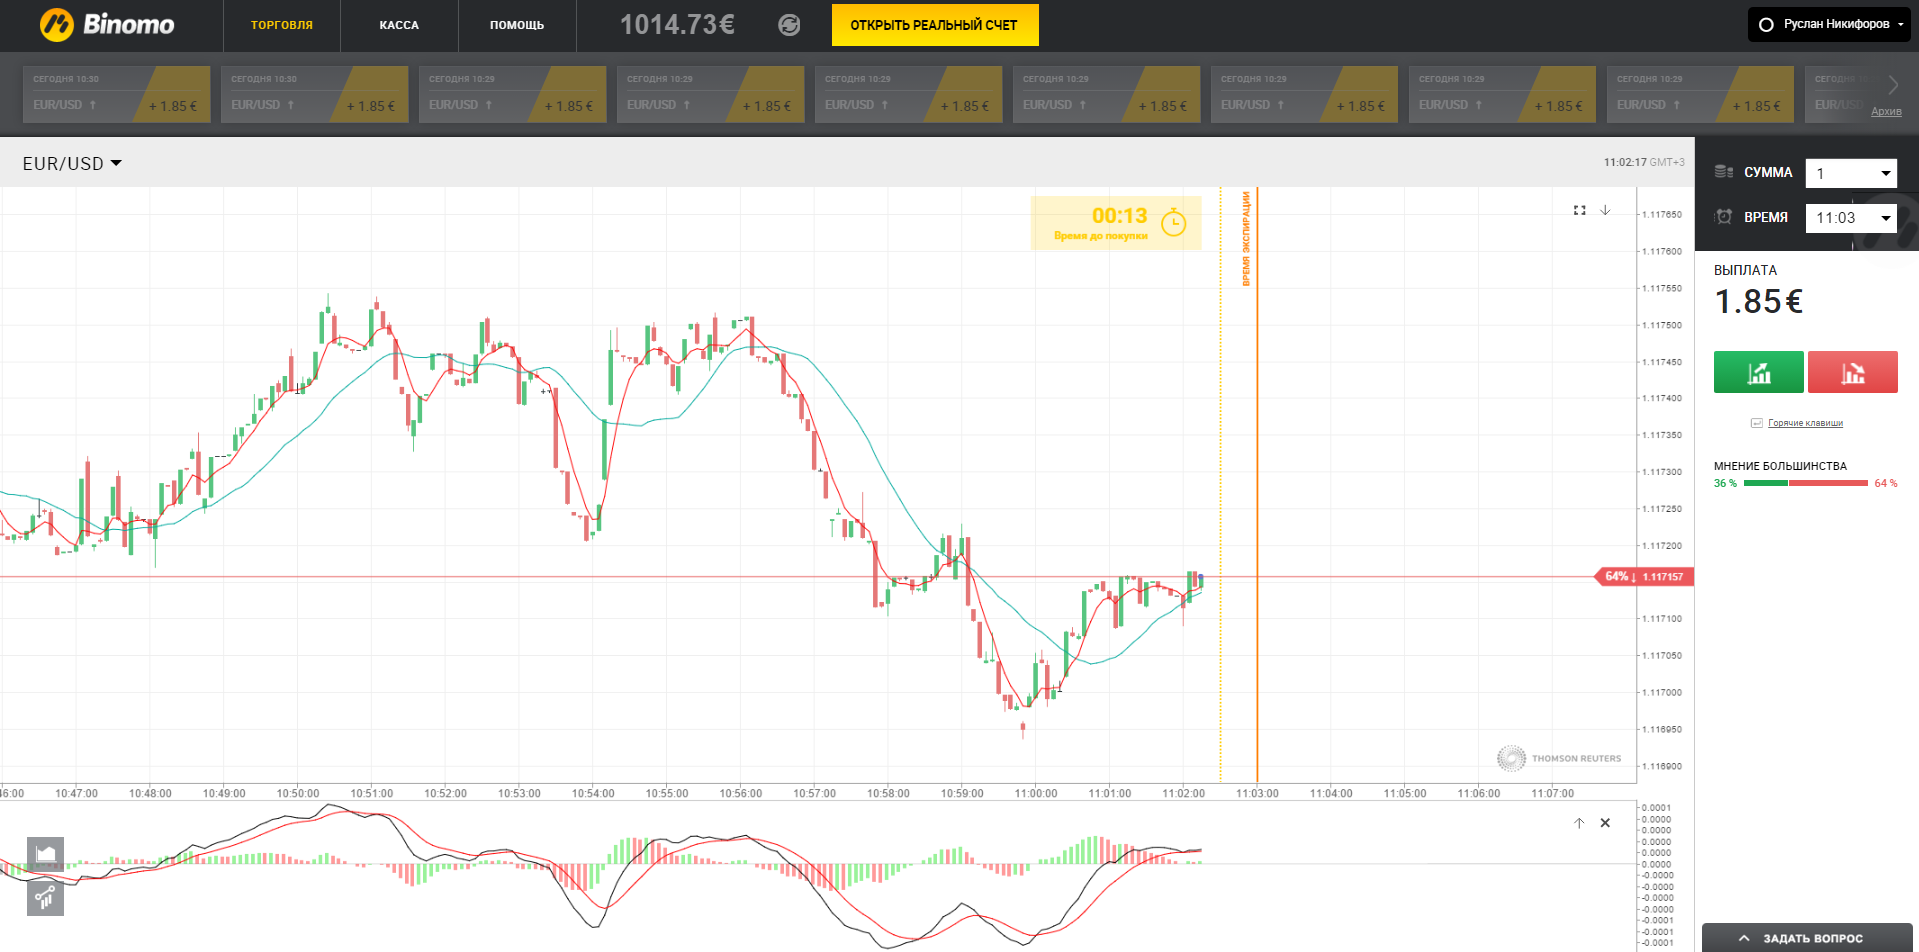Image resolution: width=1919 pixels, height=952 pixels.
Task: Click МНЕНИЕ БОЛЬШИНСТВА heading
Action: point(1780,466)
